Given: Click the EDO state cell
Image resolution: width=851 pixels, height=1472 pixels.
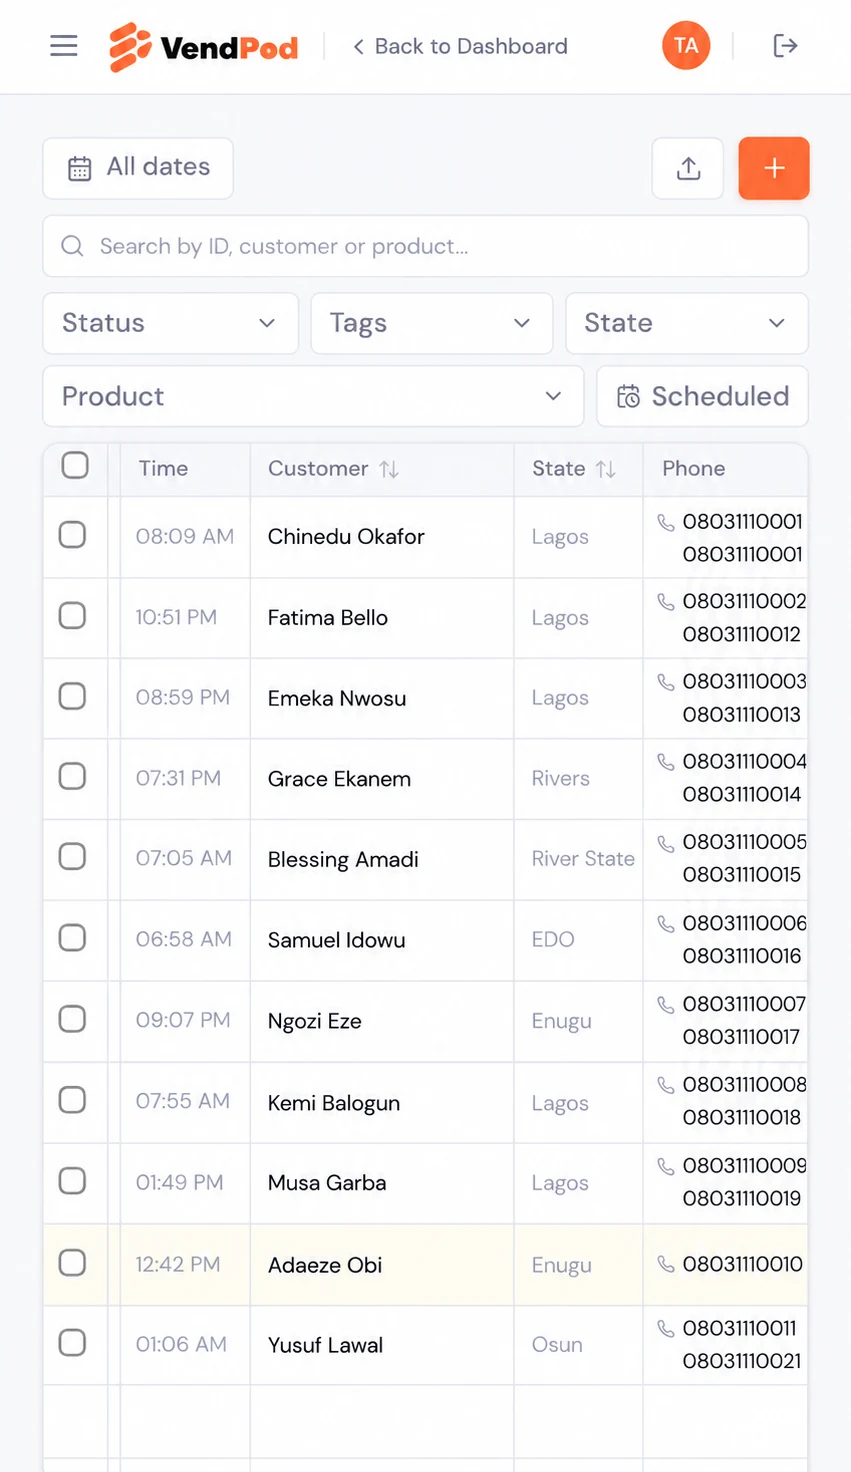Looking at the screenshot, I should point(553,939).
